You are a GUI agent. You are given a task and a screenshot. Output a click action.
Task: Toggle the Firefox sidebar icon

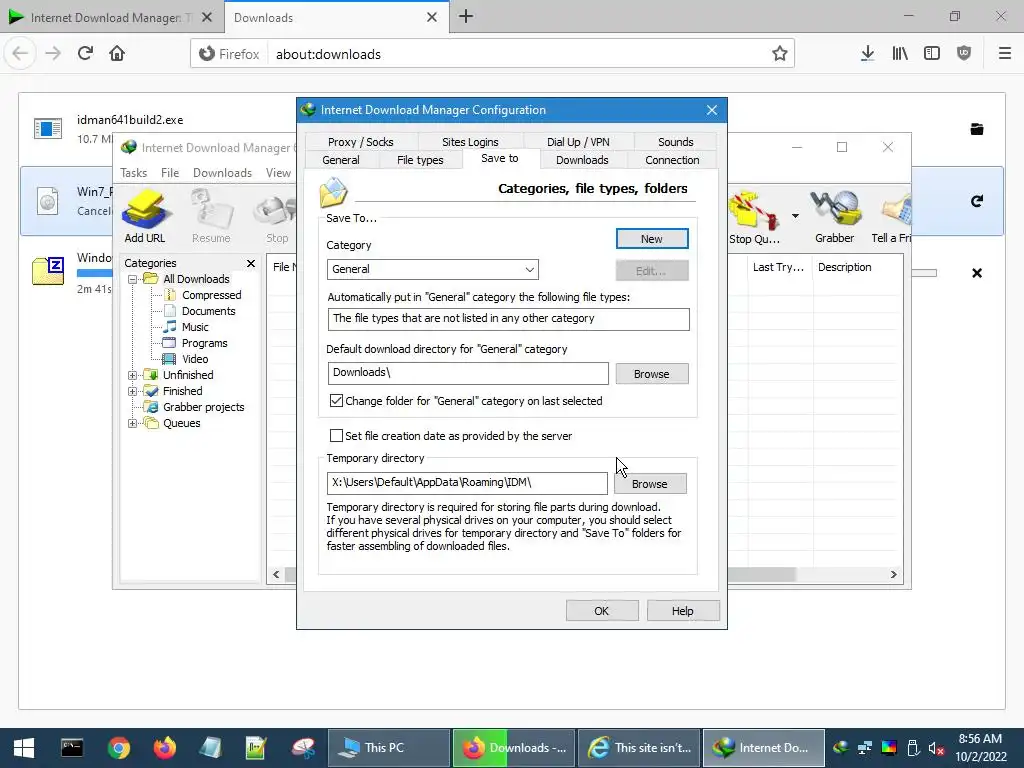932,54
